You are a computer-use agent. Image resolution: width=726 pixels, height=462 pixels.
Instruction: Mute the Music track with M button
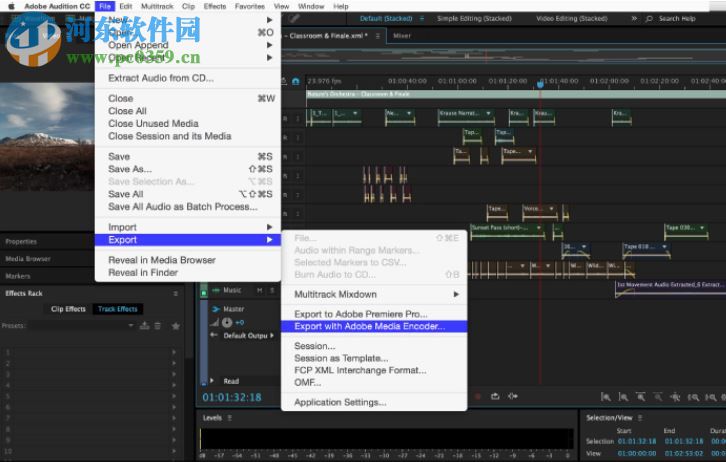pos(260,290)
